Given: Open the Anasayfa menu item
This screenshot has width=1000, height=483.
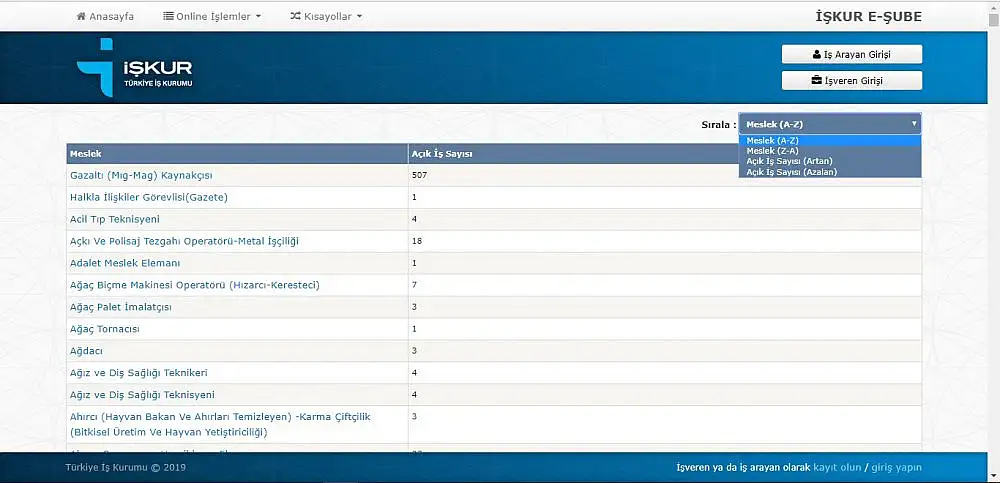Looking at the screenshot, I should point(105,17).
